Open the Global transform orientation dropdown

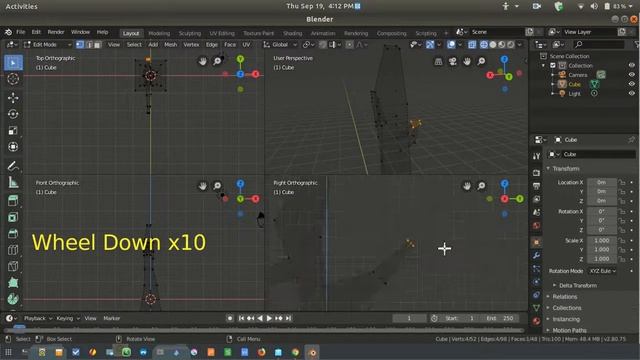[280, 44]
